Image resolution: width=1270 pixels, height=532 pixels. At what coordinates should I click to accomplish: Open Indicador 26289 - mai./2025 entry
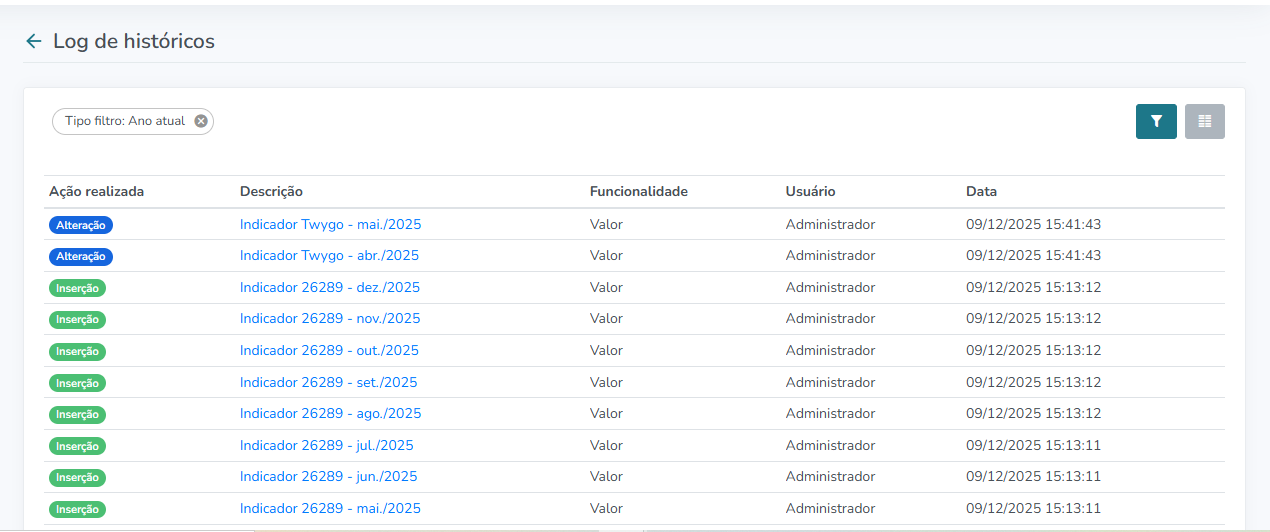[330, 508]
